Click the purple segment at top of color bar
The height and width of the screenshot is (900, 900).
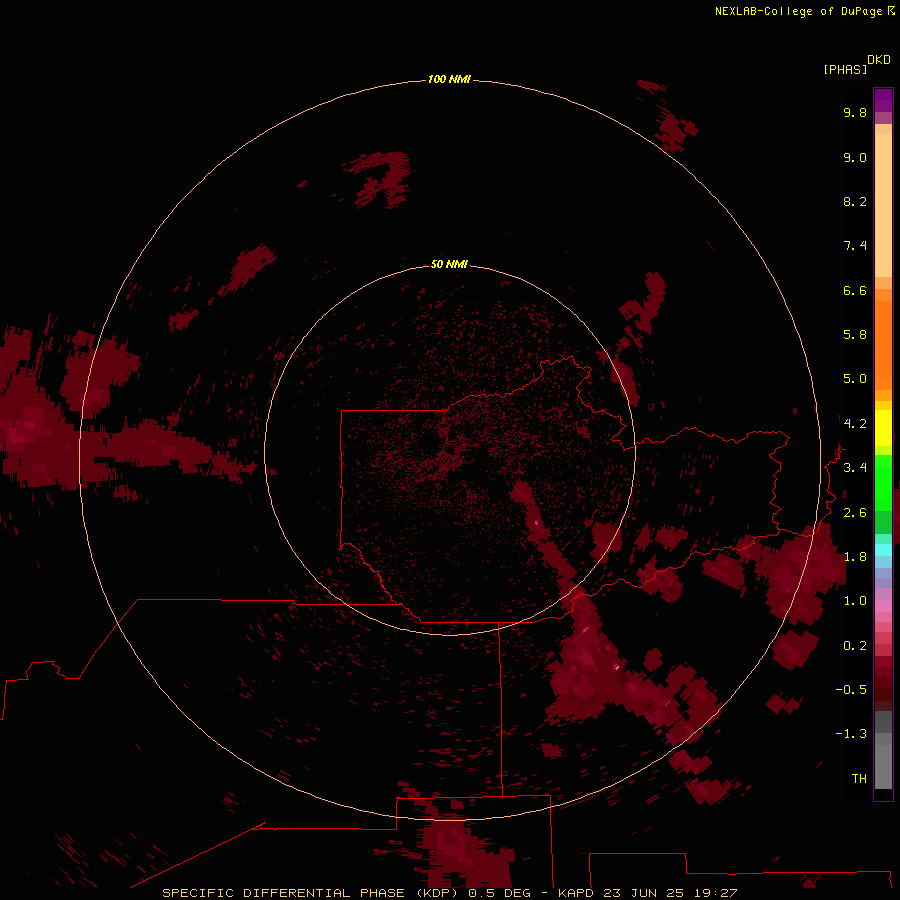pos(883,100)
